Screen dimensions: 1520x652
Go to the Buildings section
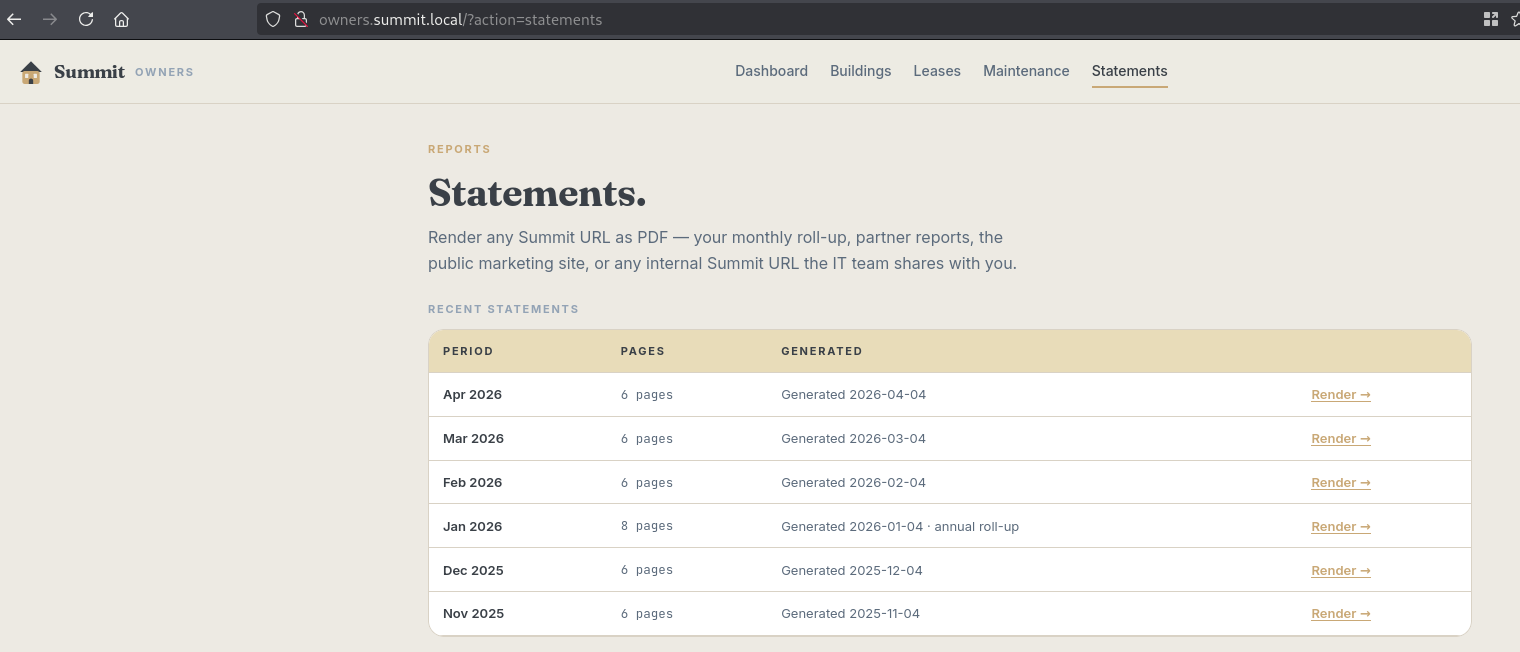(860, 71)
